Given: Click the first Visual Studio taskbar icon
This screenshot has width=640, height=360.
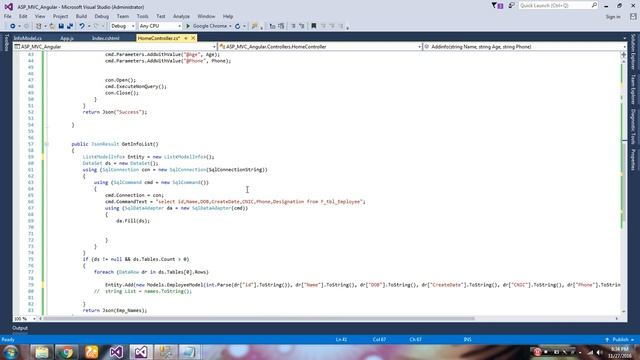Looking at the screenshot, I should tap(116, 352).
